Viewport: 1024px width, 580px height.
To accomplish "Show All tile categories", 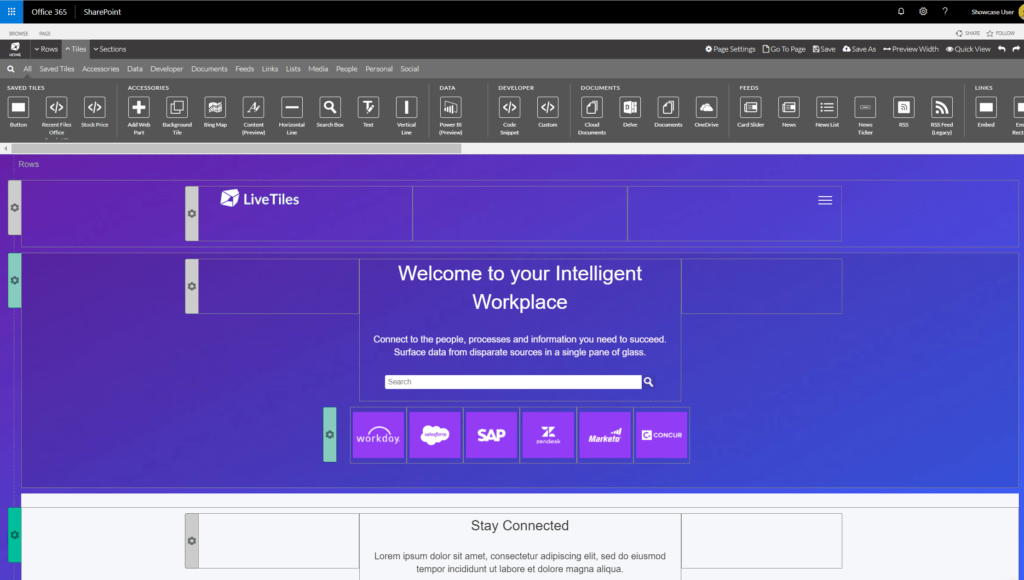I will [27, 69].
